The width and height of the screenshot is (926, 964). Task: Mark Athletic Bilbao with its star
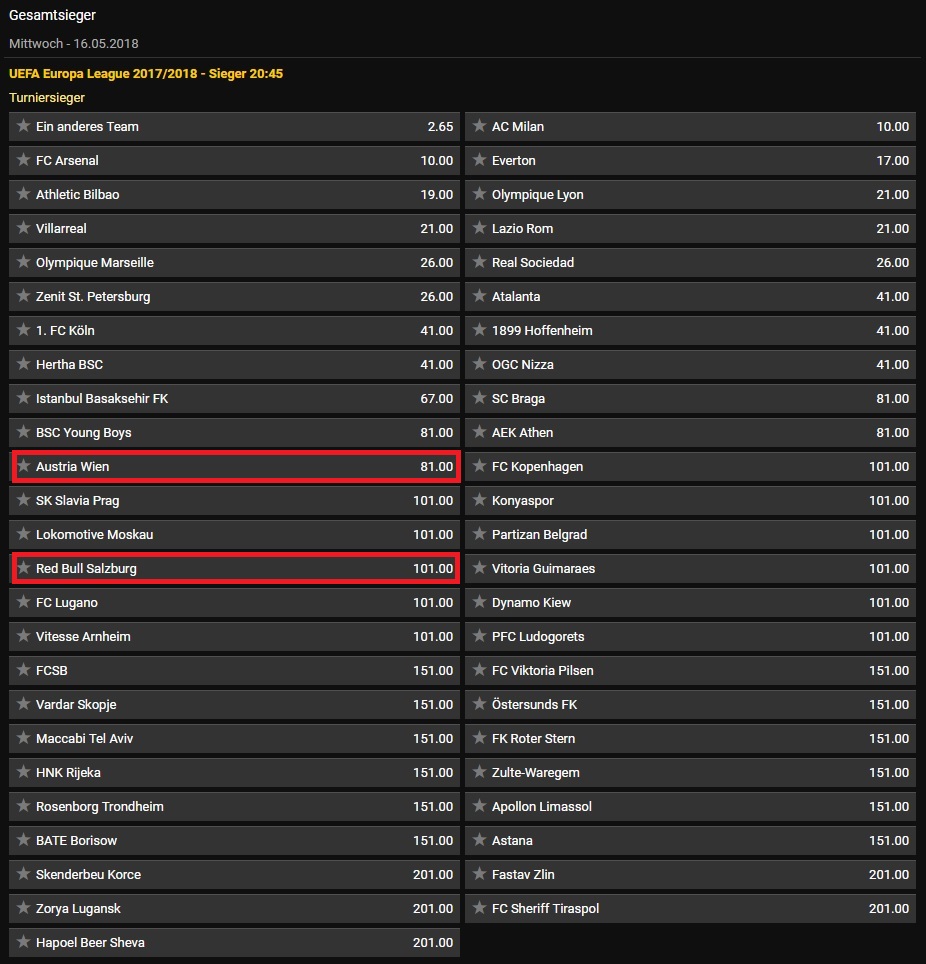pos(23,194)
